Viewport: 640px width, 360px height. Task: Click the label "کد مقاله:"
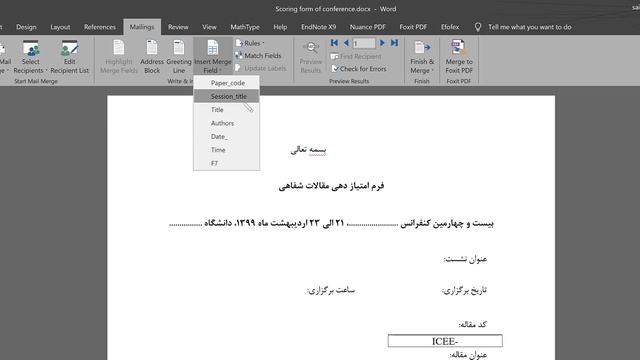click(x=473, y=324)
